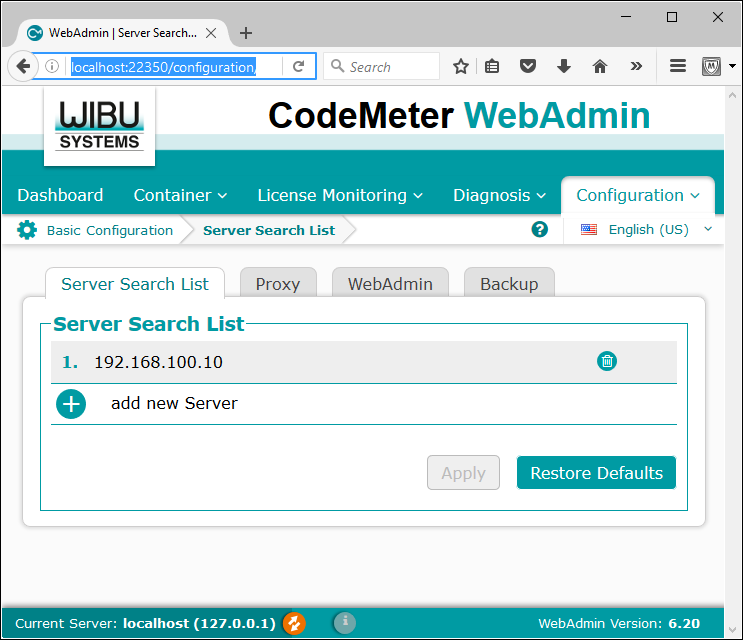Delete server 192.168.100.10 with trash icon
This screenshot has width=743, height=640.
(x=606, y=362)
